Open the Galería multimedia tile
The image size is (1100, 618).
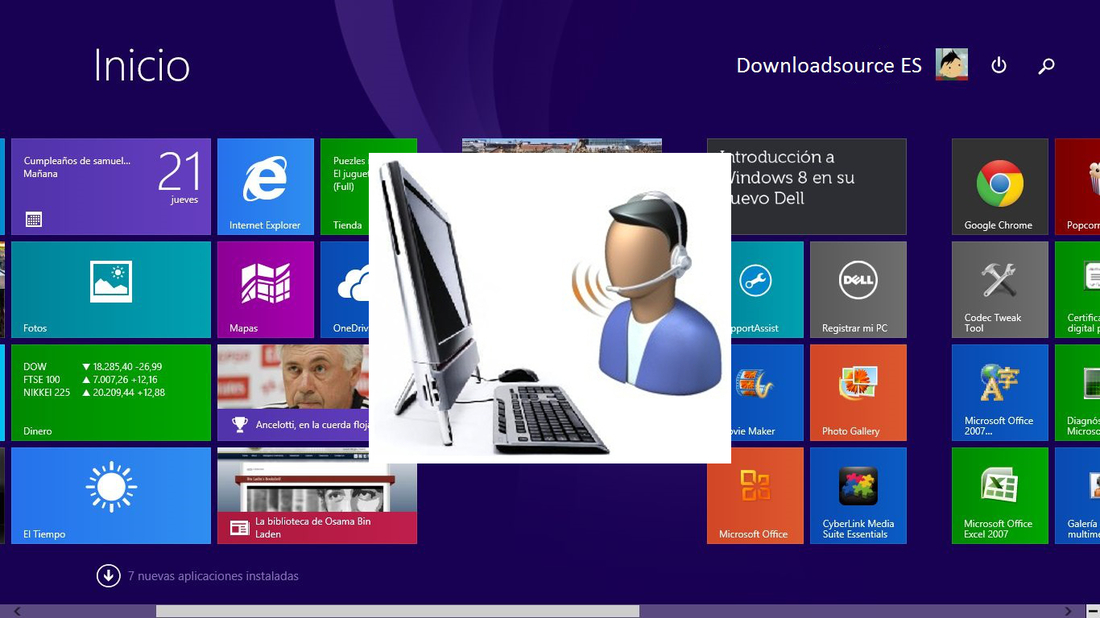click(1078, 496)
